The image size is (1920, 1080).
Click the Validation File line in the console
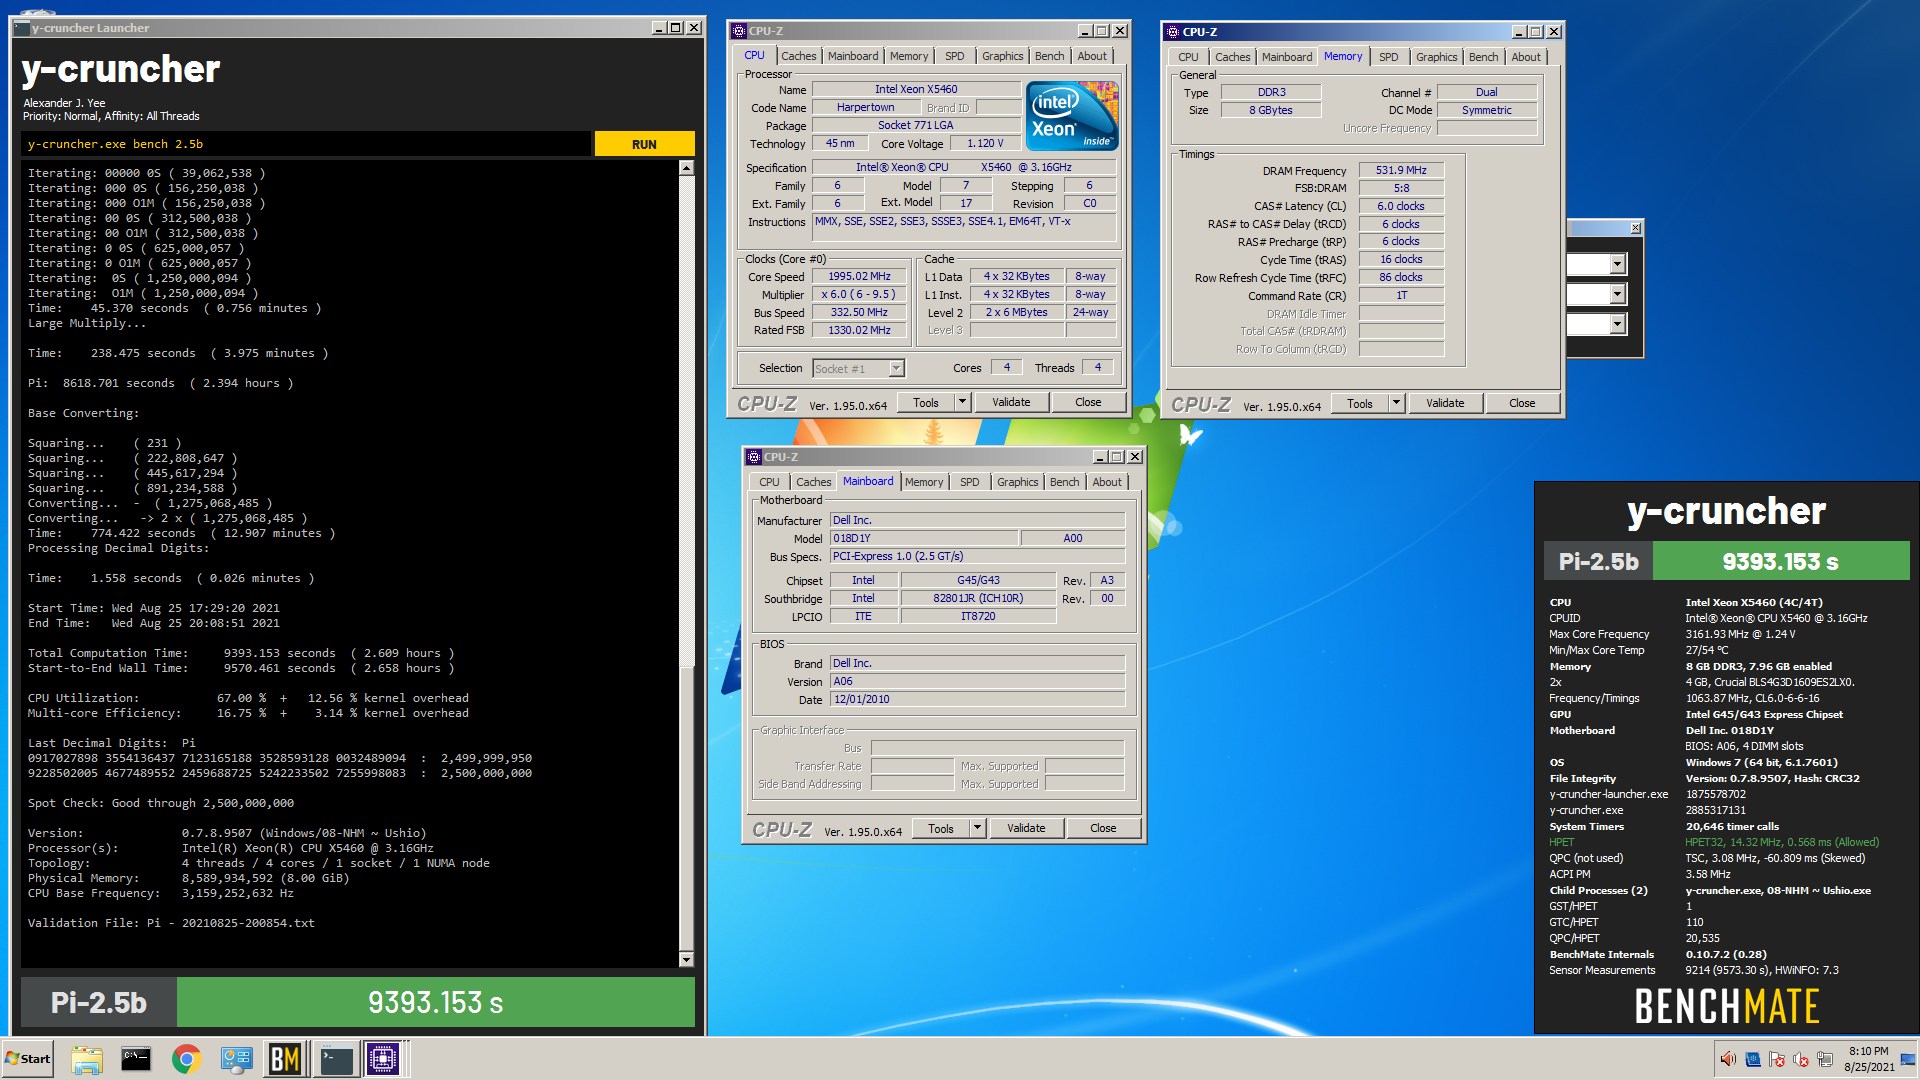point(171,923)
